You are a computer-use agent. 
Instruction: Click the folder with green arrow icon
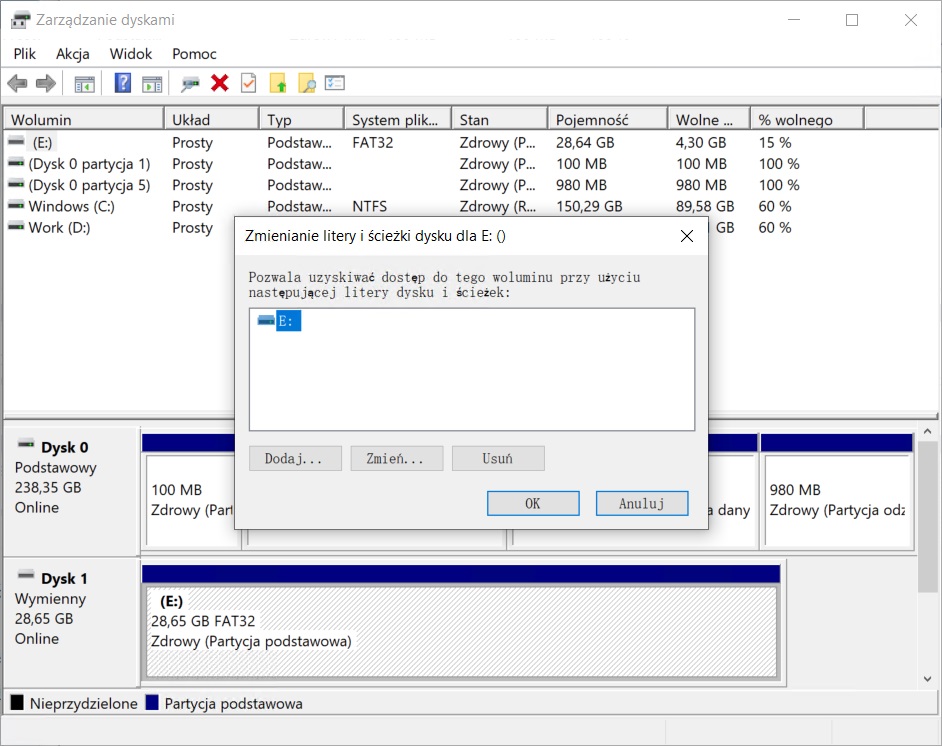pos(278,83)
